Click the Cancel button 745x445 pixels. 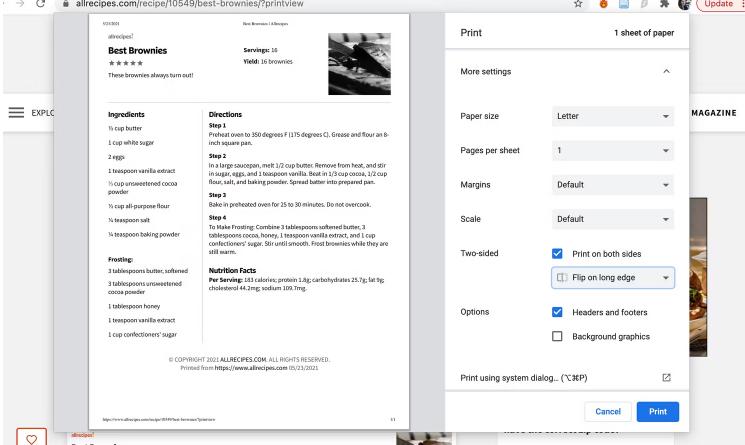[x=608, y=412]
